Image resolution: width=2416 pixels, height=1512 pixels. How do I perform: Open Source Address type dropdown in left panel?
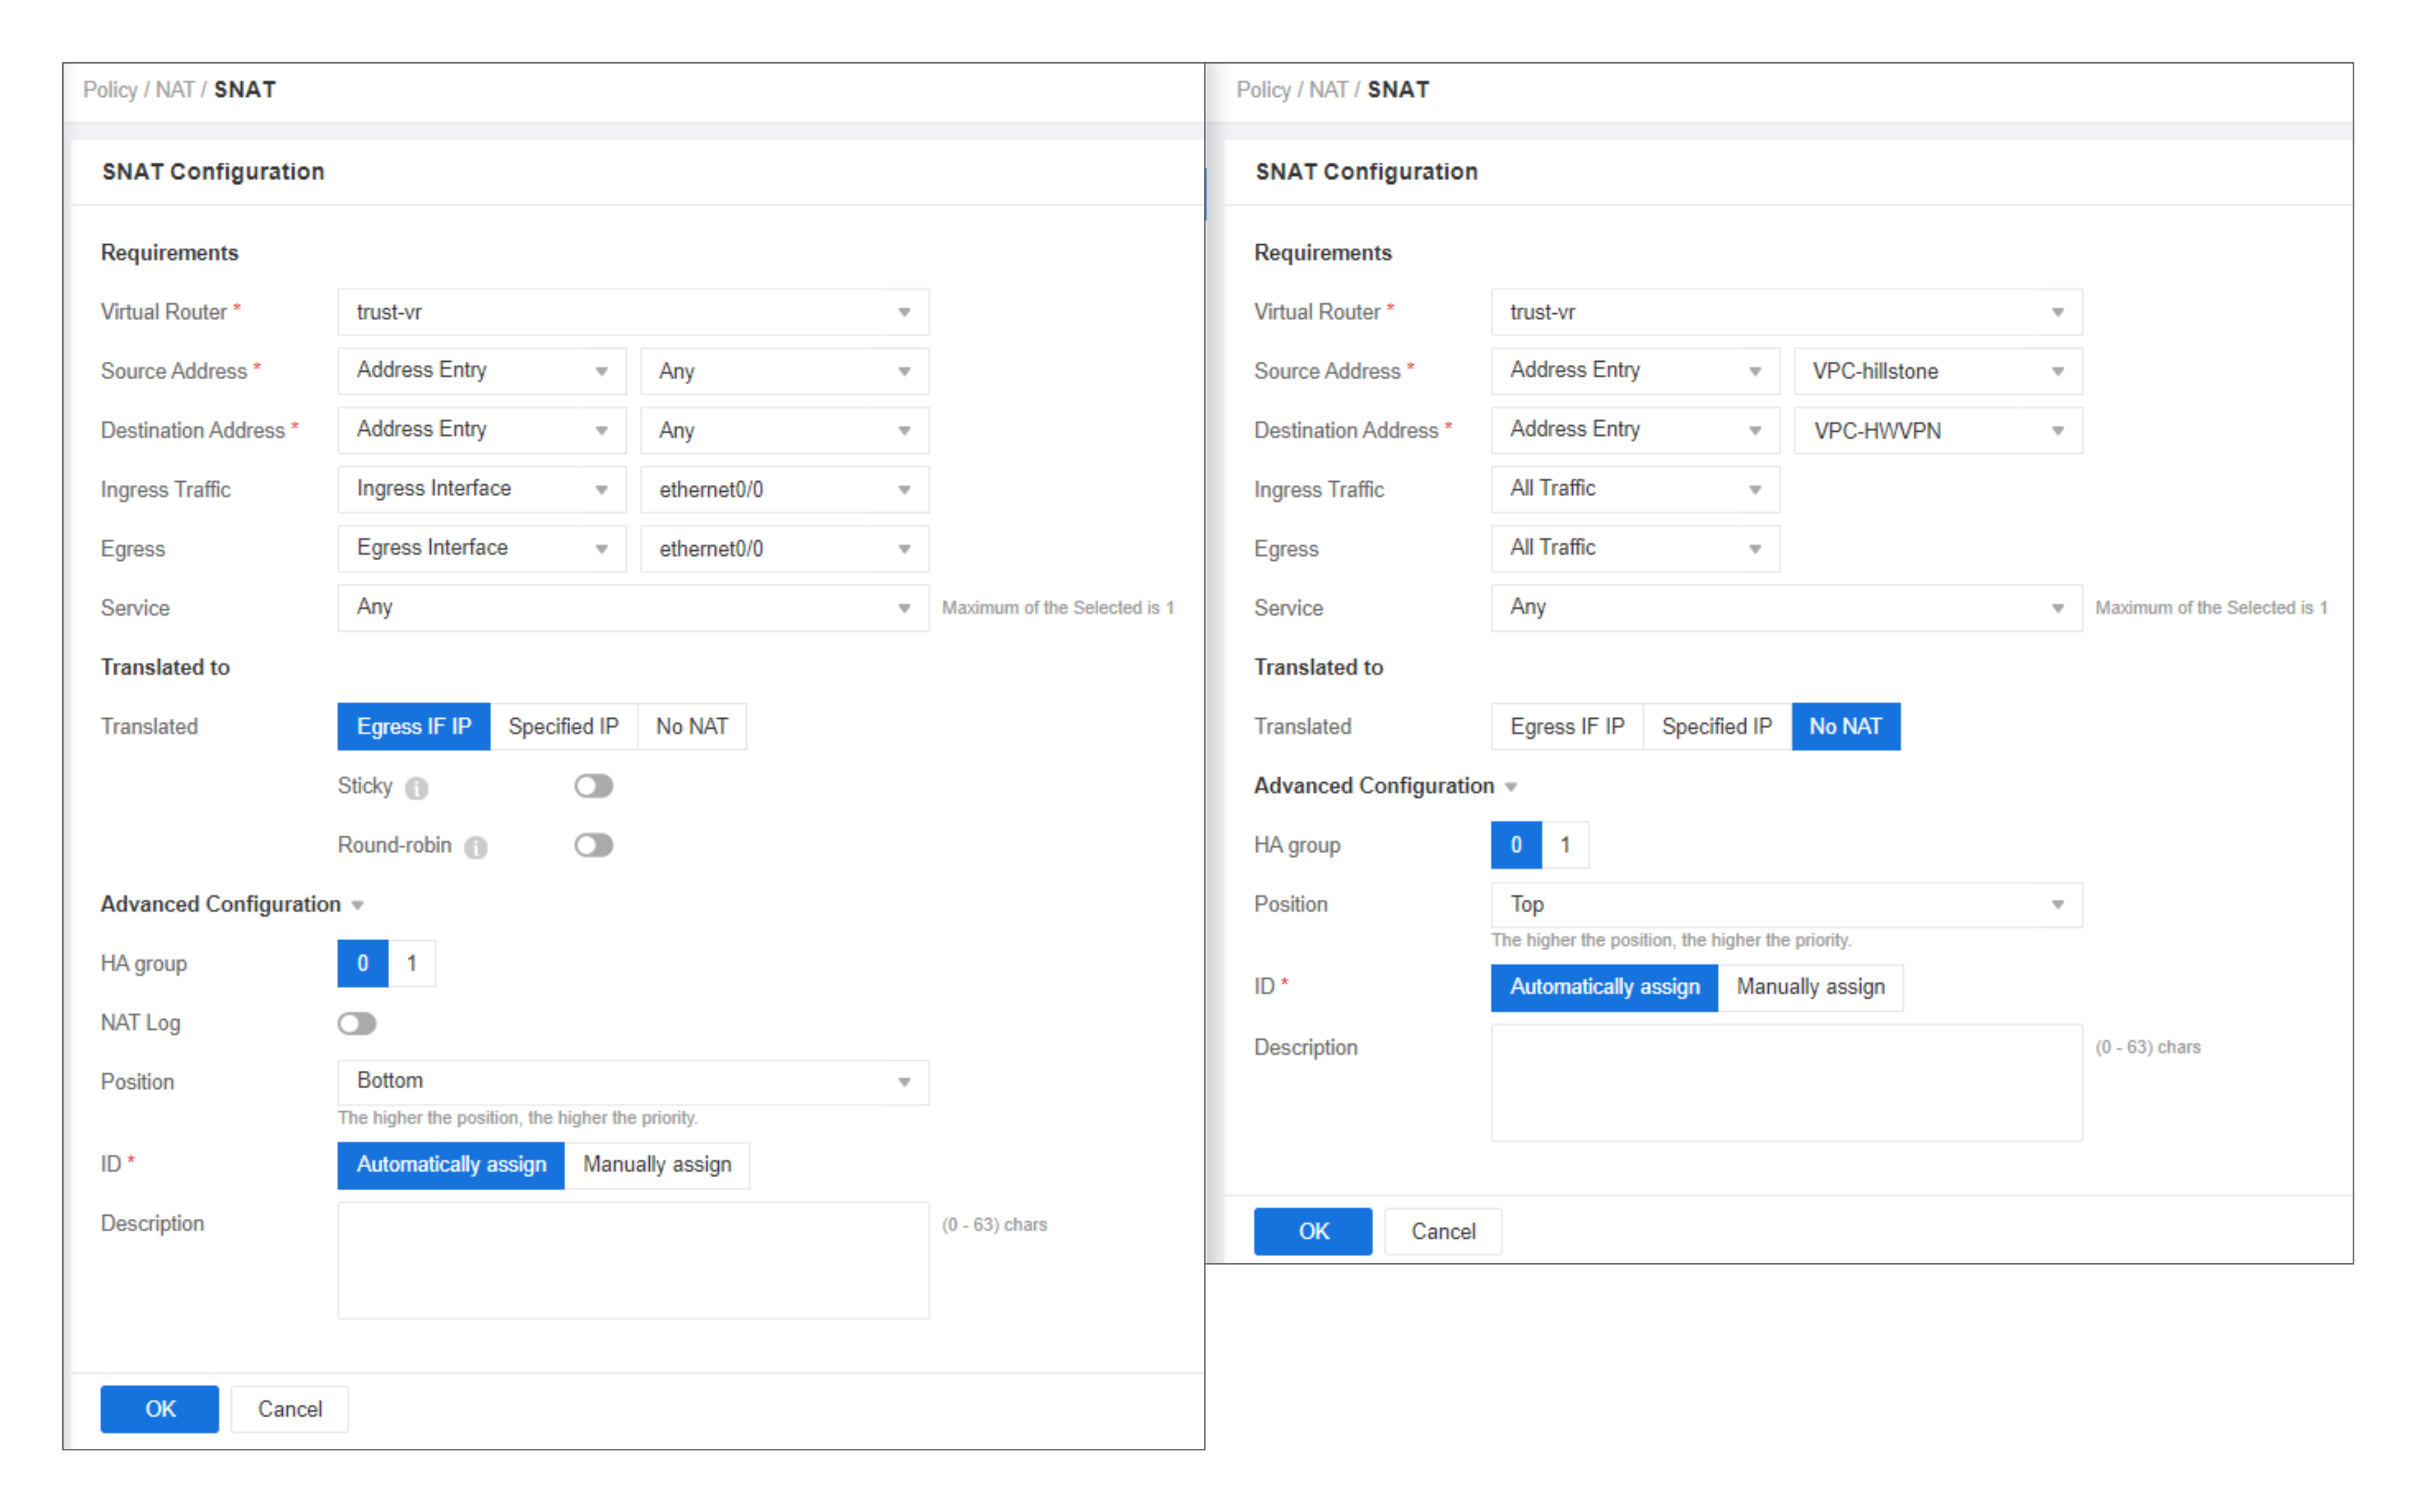point(482,371)
